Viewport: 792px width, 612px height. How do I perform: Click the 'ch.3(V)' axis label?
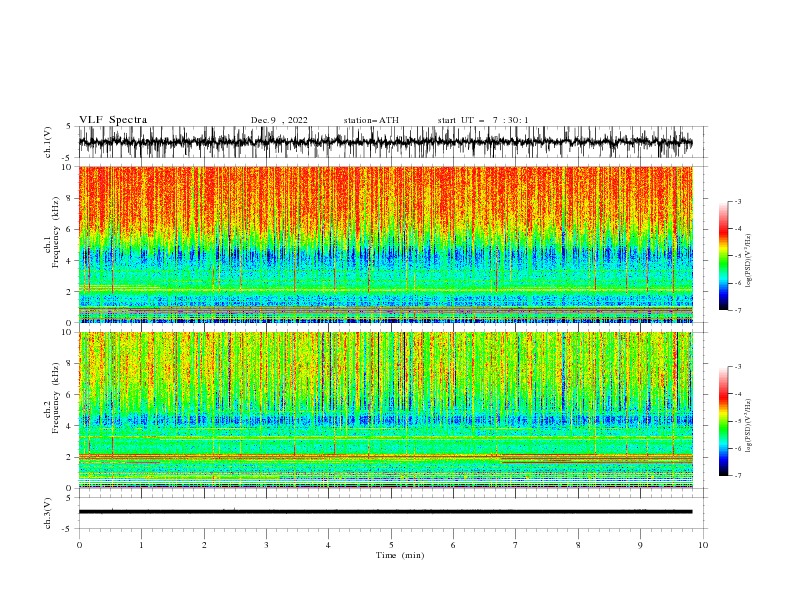(48, 513)
